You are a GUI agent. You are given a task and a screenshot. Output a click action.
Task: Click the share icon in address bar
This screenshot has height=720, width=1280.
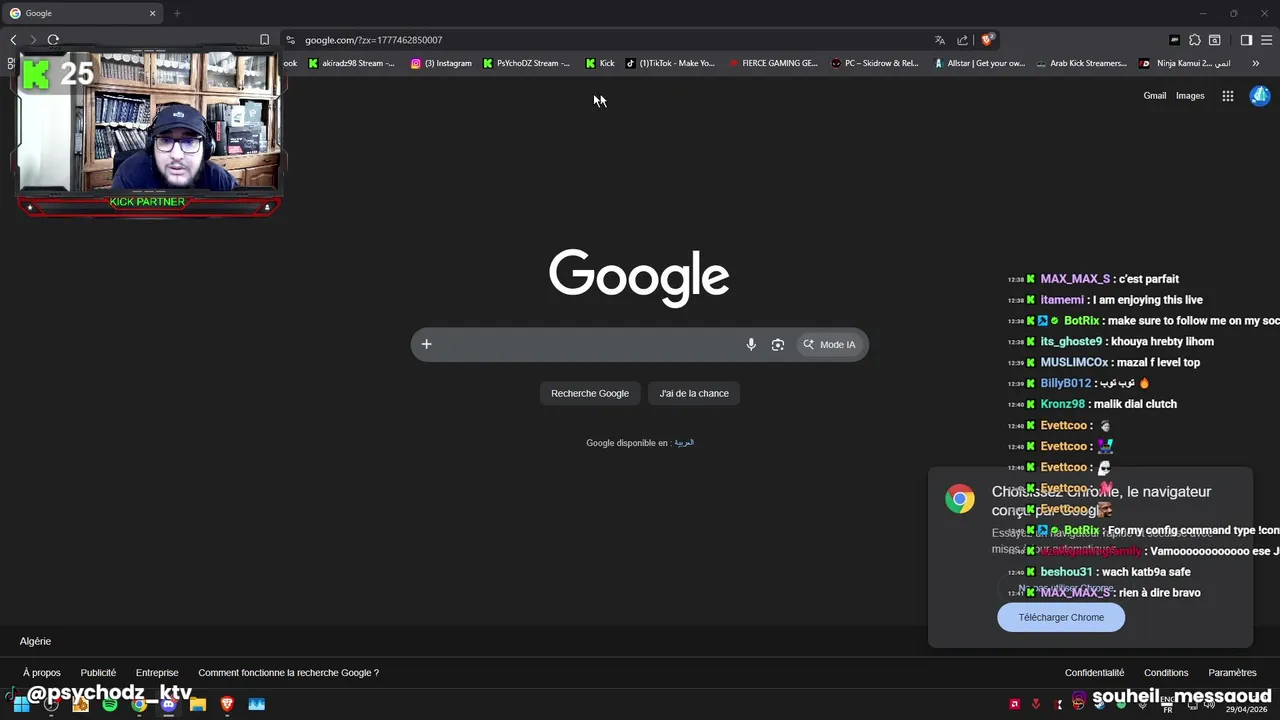point(963,40)
